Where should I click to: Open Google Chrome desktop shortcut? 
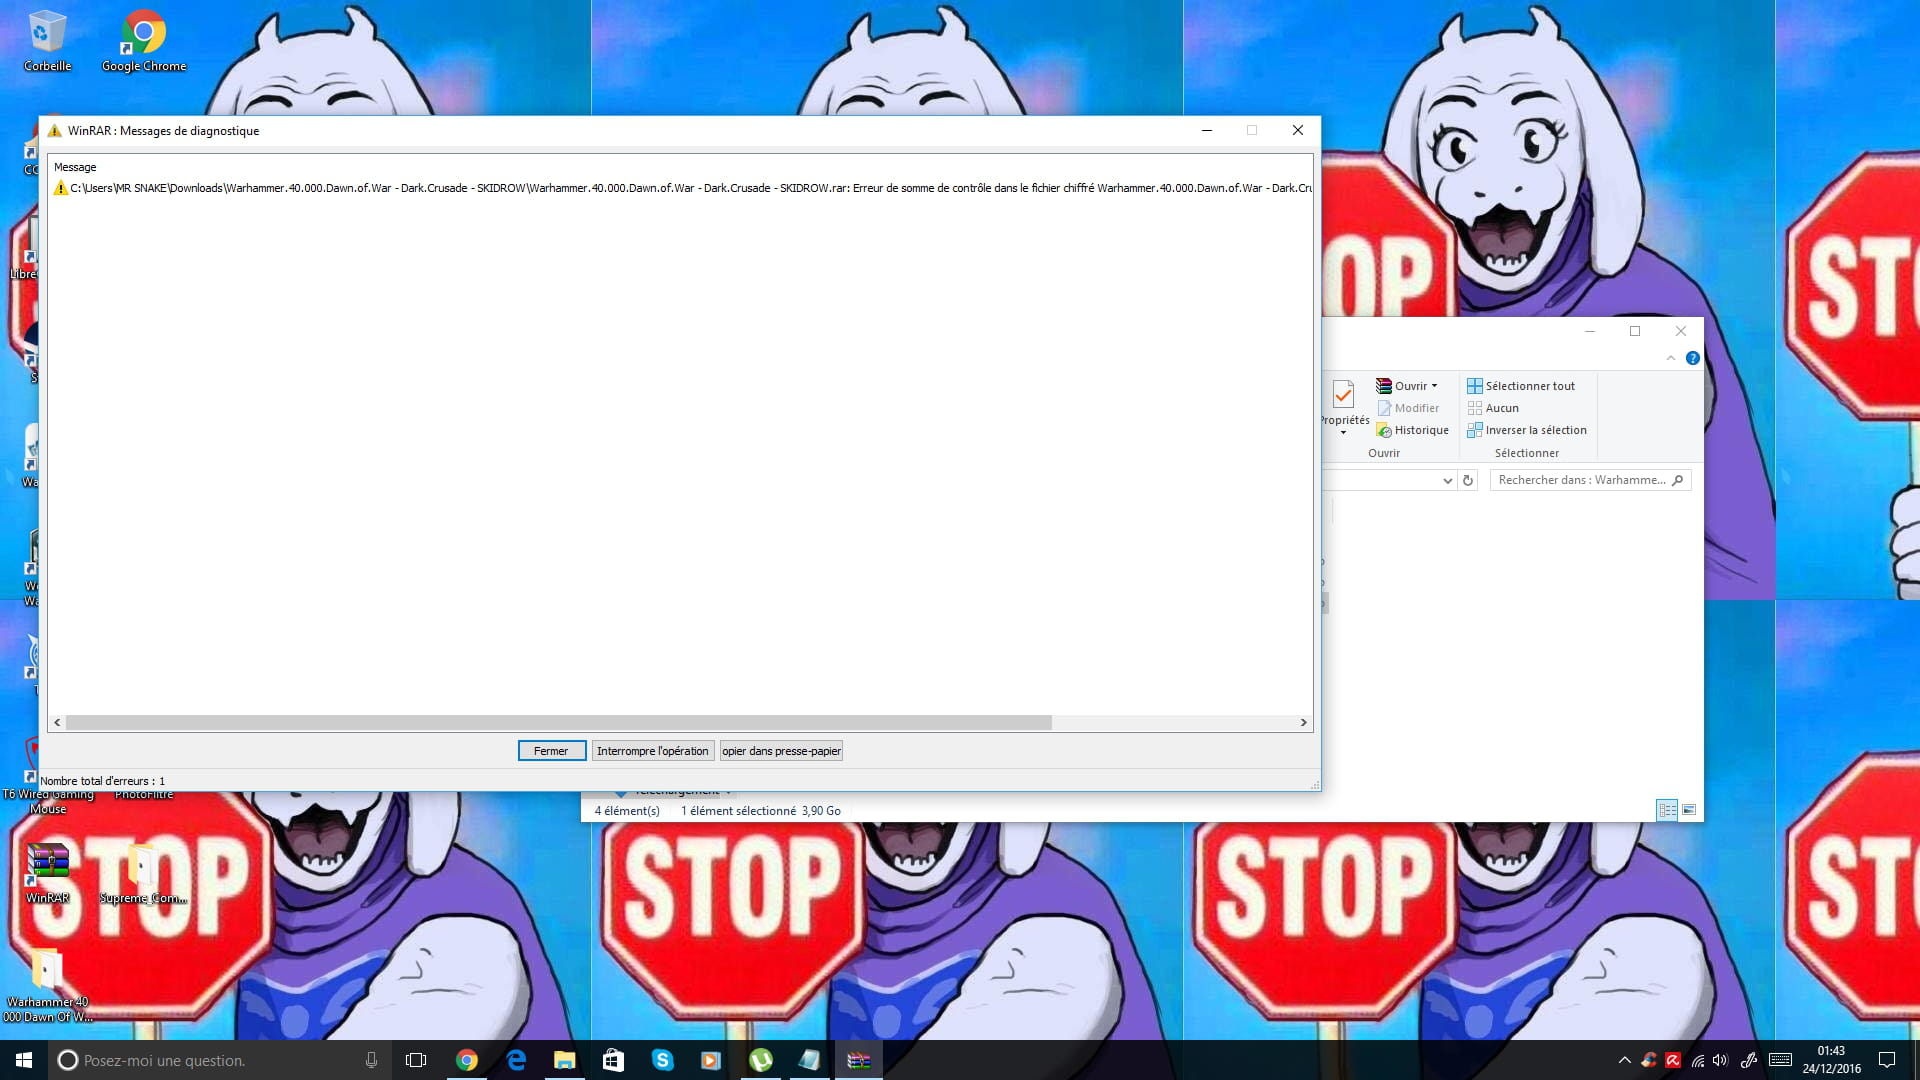[144, 41]
